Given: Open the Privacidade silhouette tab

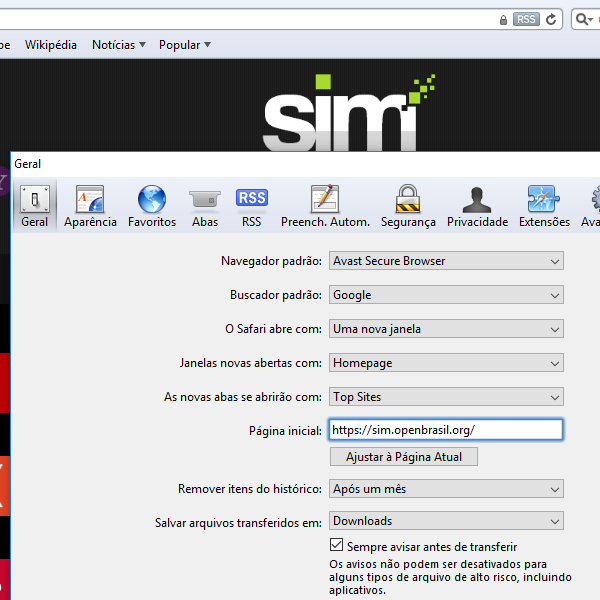Looking at the screenshot, I should coord(477,205).
